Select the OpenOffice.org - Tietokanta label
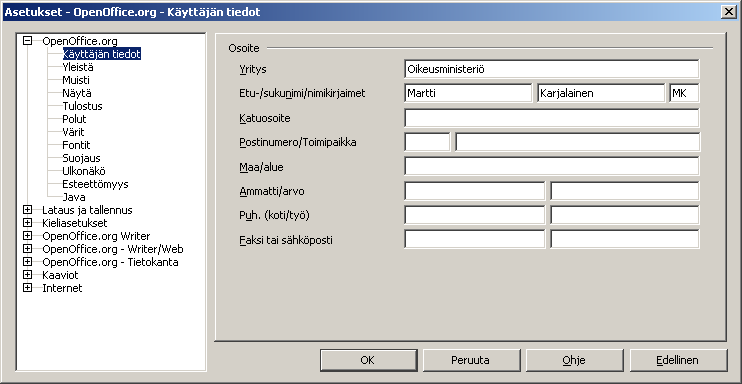Image resolution: width=742 pixels, height=384 pixels. point(110,262)
